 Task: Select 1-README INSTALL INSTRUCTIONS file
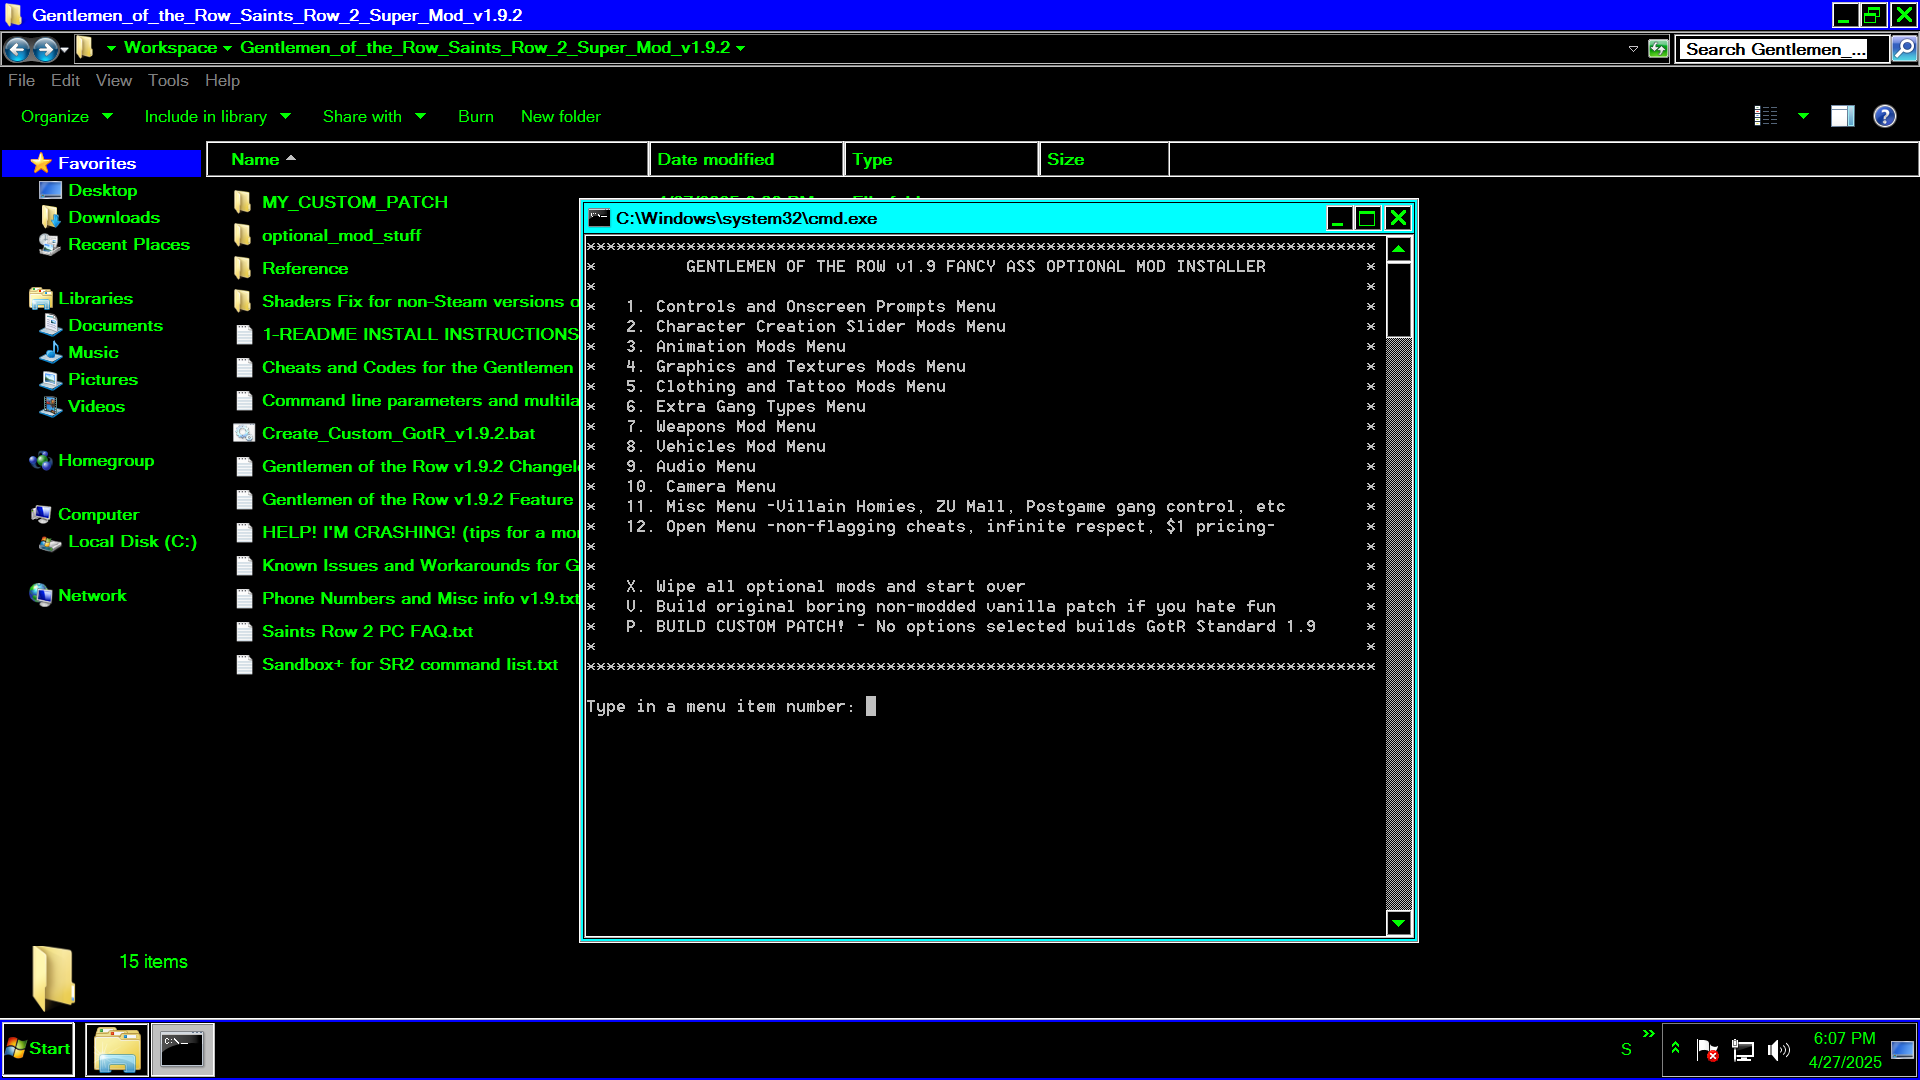406,334
